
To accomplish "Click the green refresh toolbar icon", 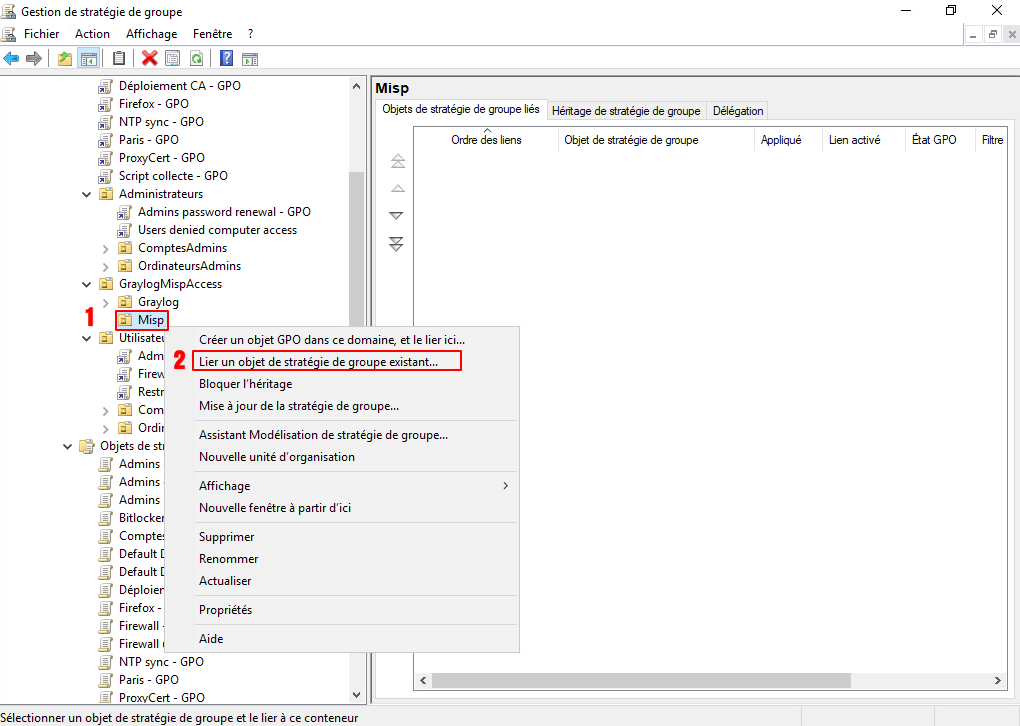I will pyautogui.click(x=196, y=58).
